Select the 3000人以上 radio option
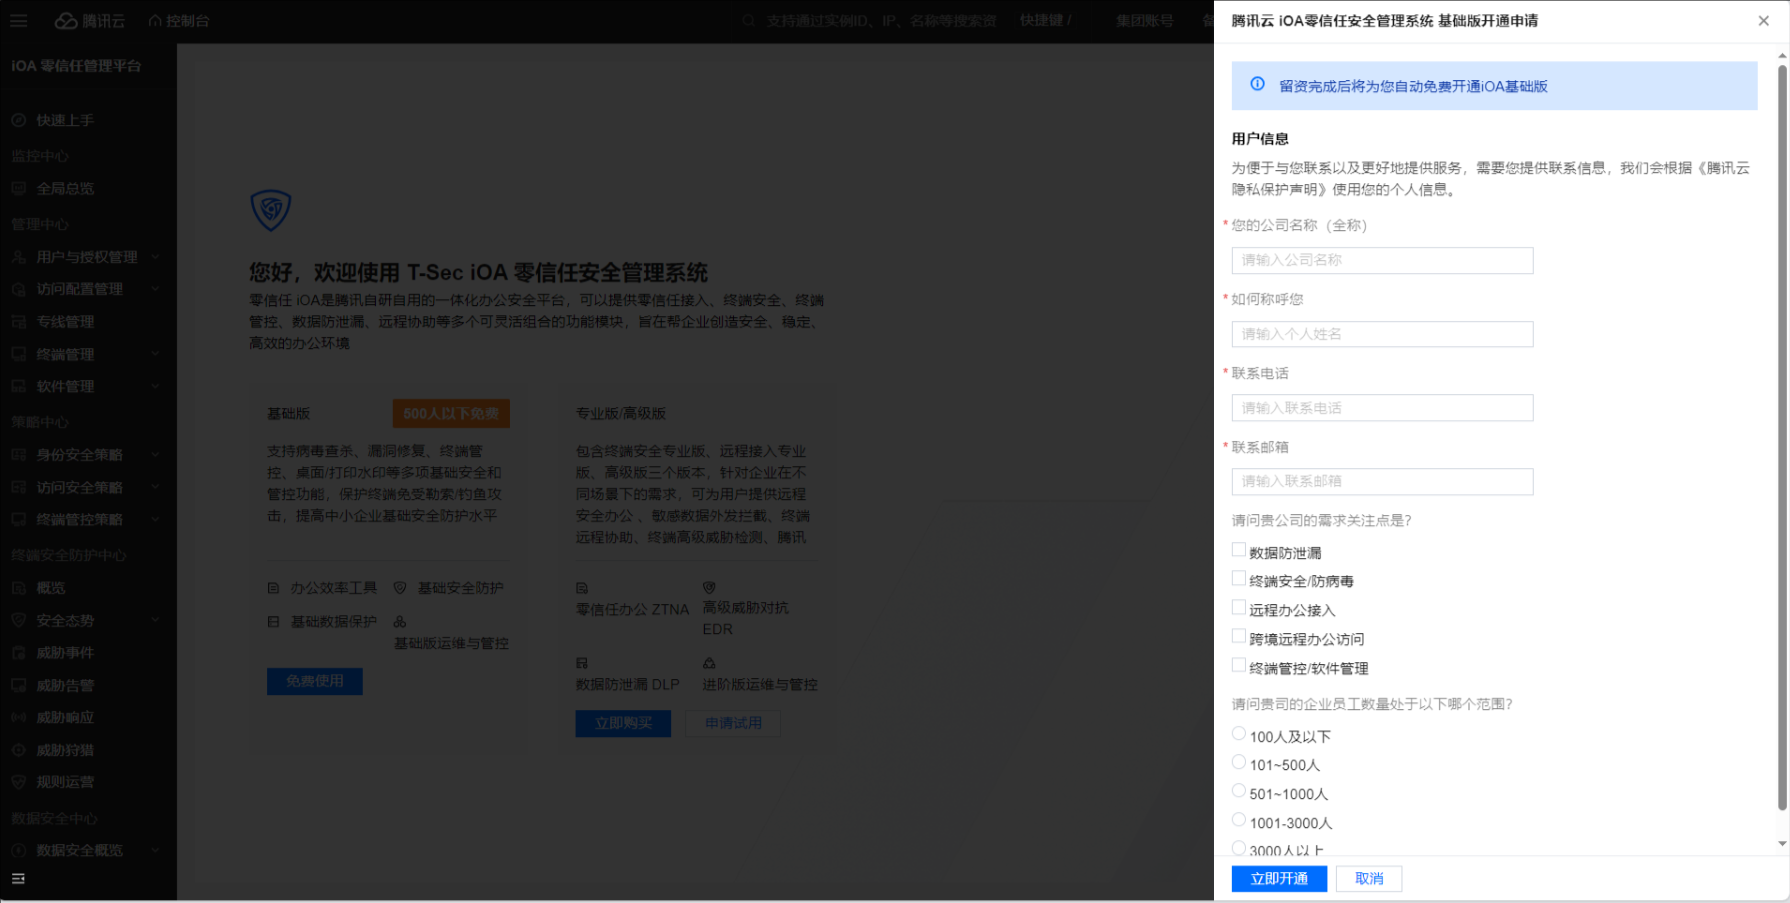 coord(1239,848)
